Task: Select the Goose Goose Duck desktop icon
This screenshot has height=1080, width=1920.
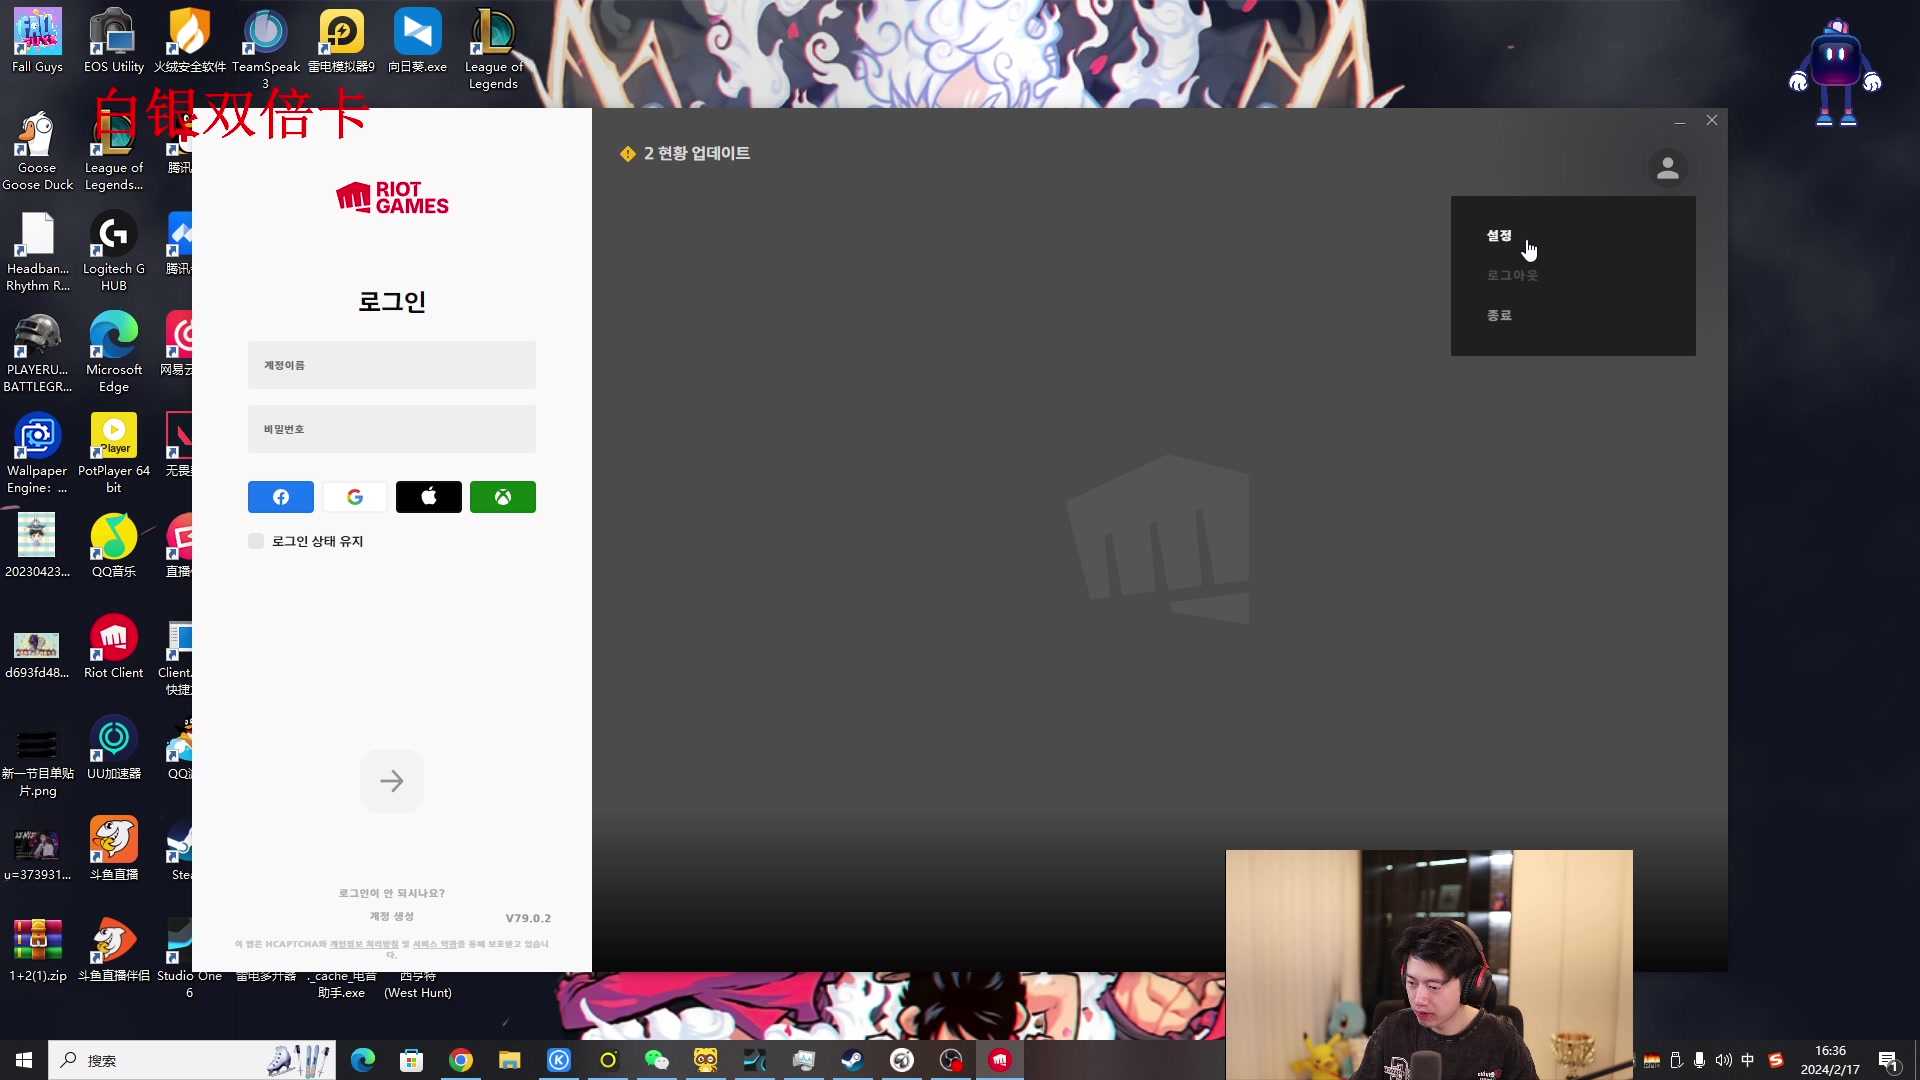Action: tap(37, 150)
